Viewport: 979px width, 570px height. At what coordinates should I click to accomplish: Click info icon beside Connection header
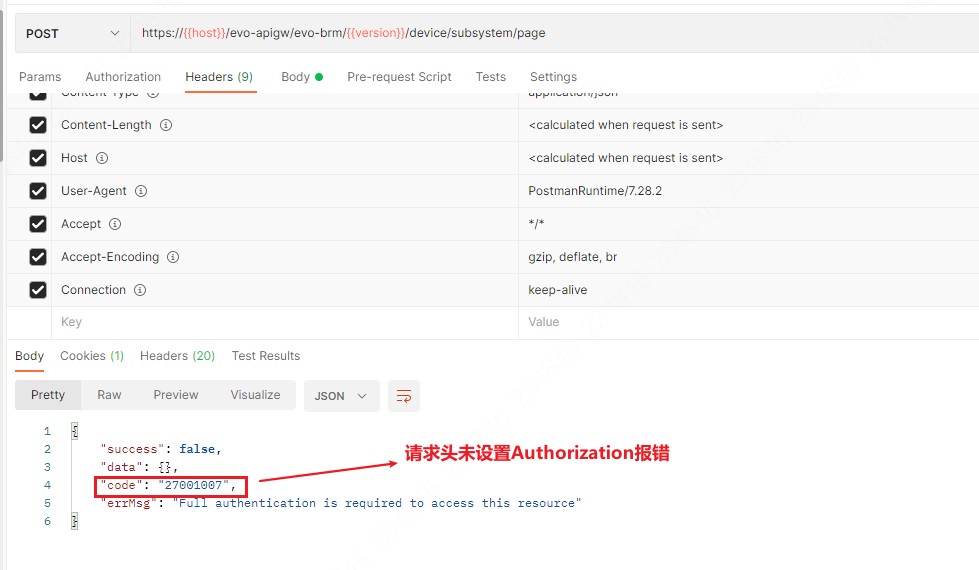[140, 290]
